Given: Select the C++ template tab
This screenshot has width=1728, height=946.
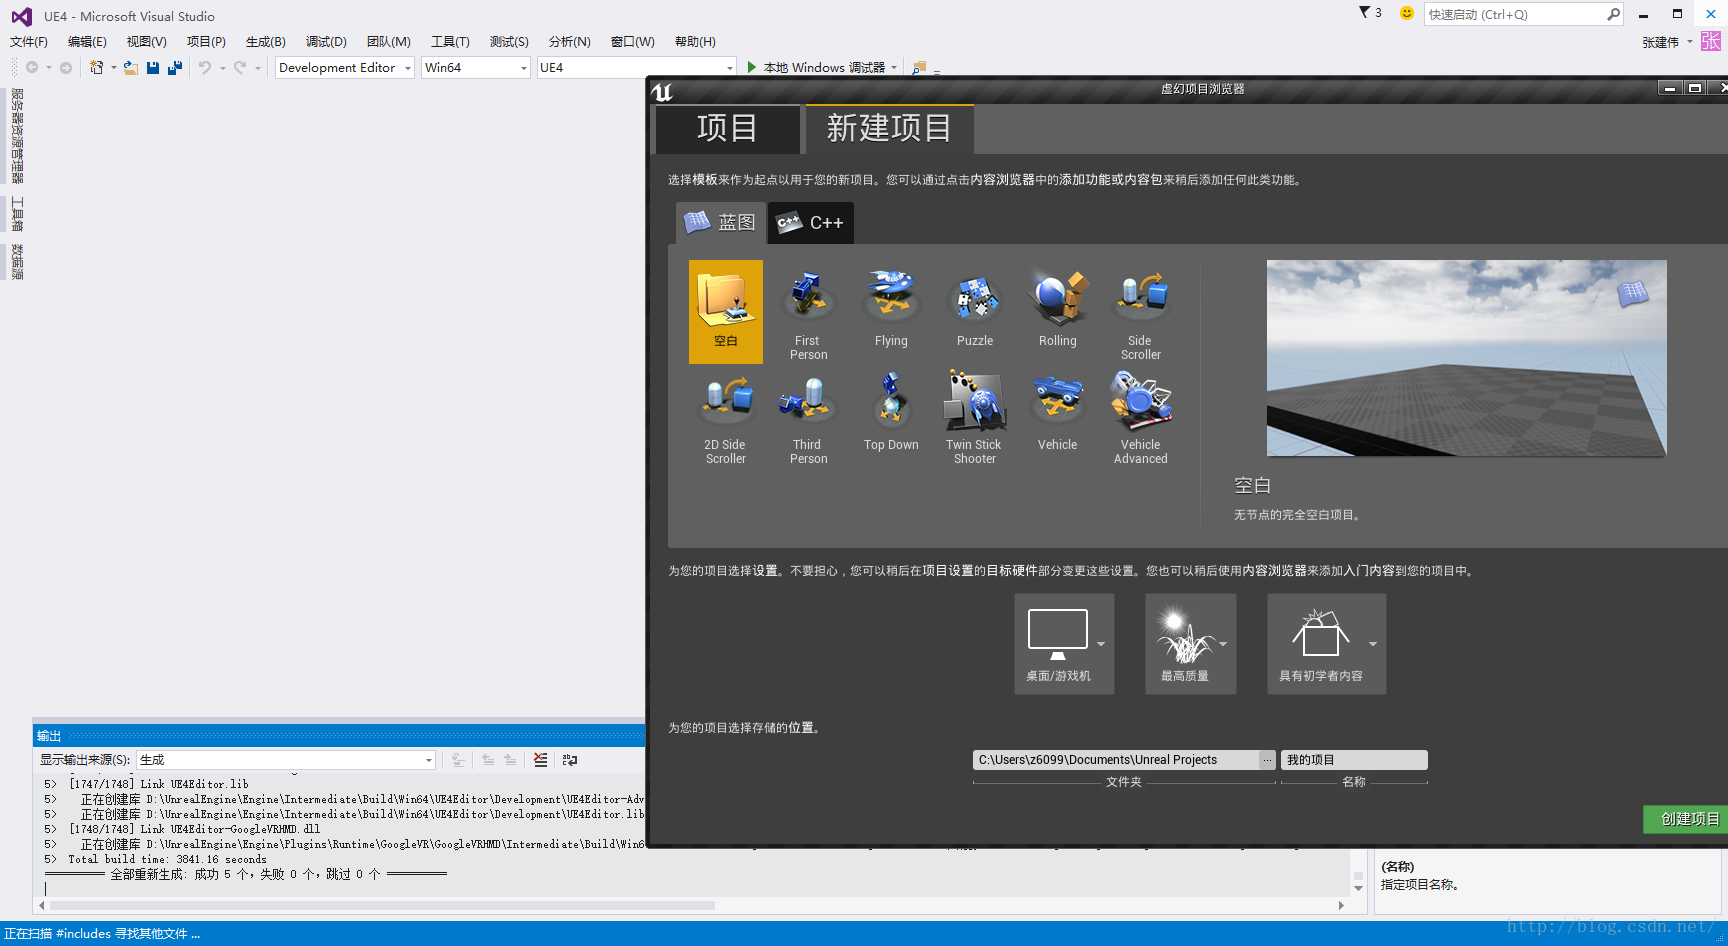Looking at the screenshot, I should pos(811,222).
